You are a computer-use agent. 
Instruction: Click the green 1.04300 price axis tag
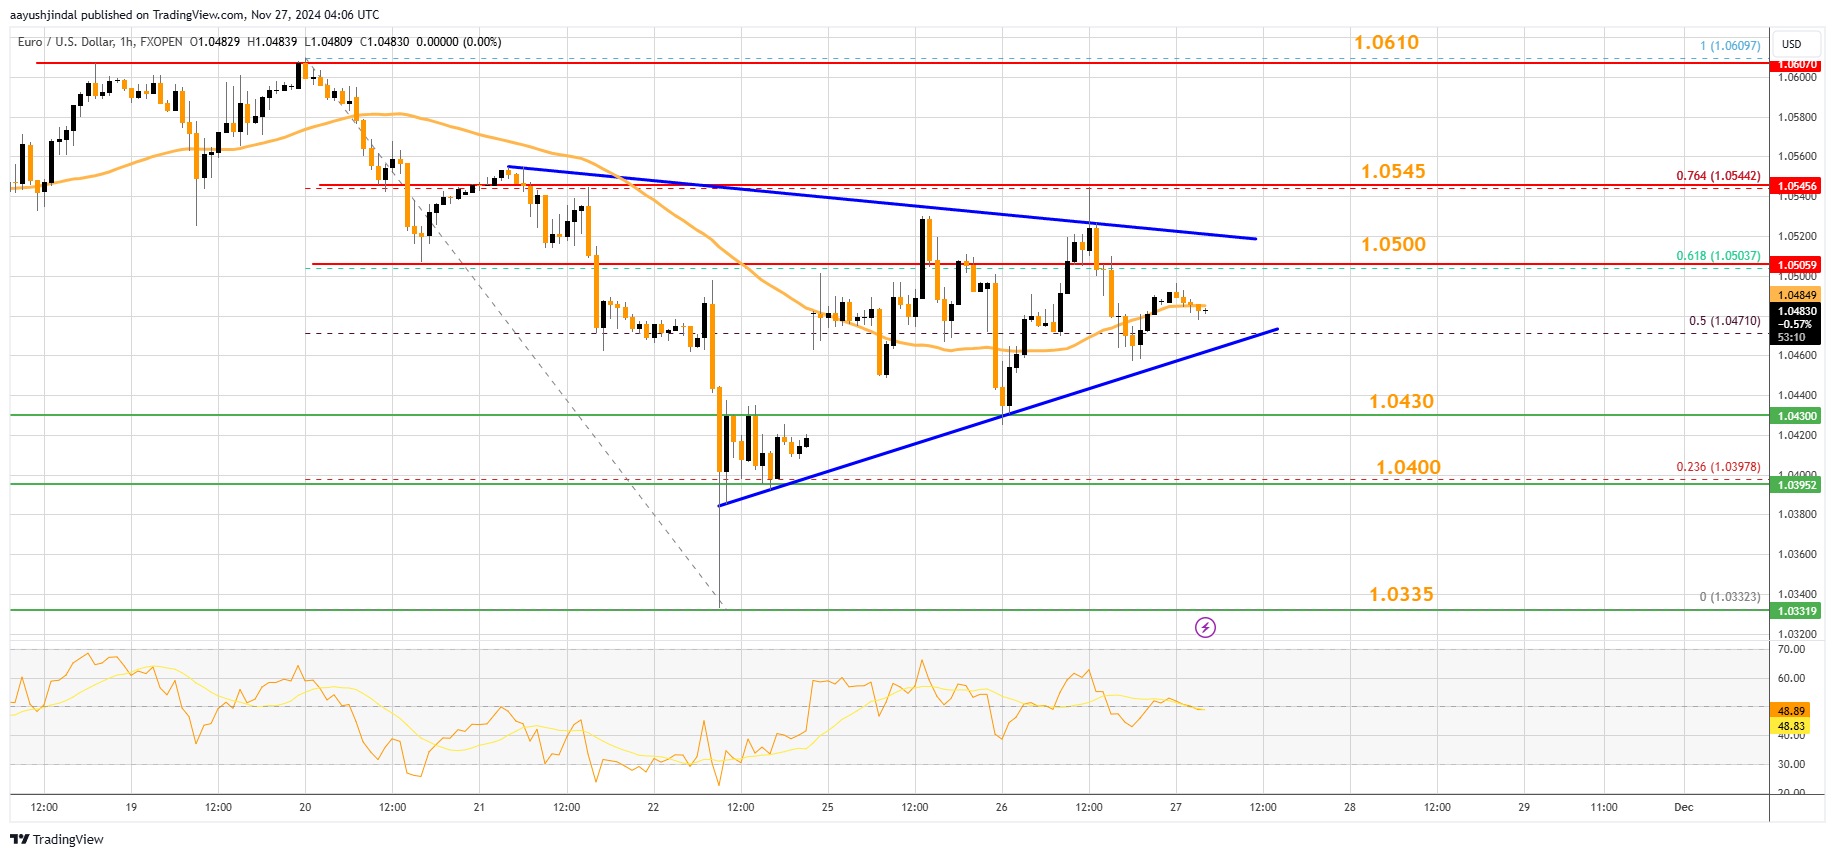(x=1795, y=416)
